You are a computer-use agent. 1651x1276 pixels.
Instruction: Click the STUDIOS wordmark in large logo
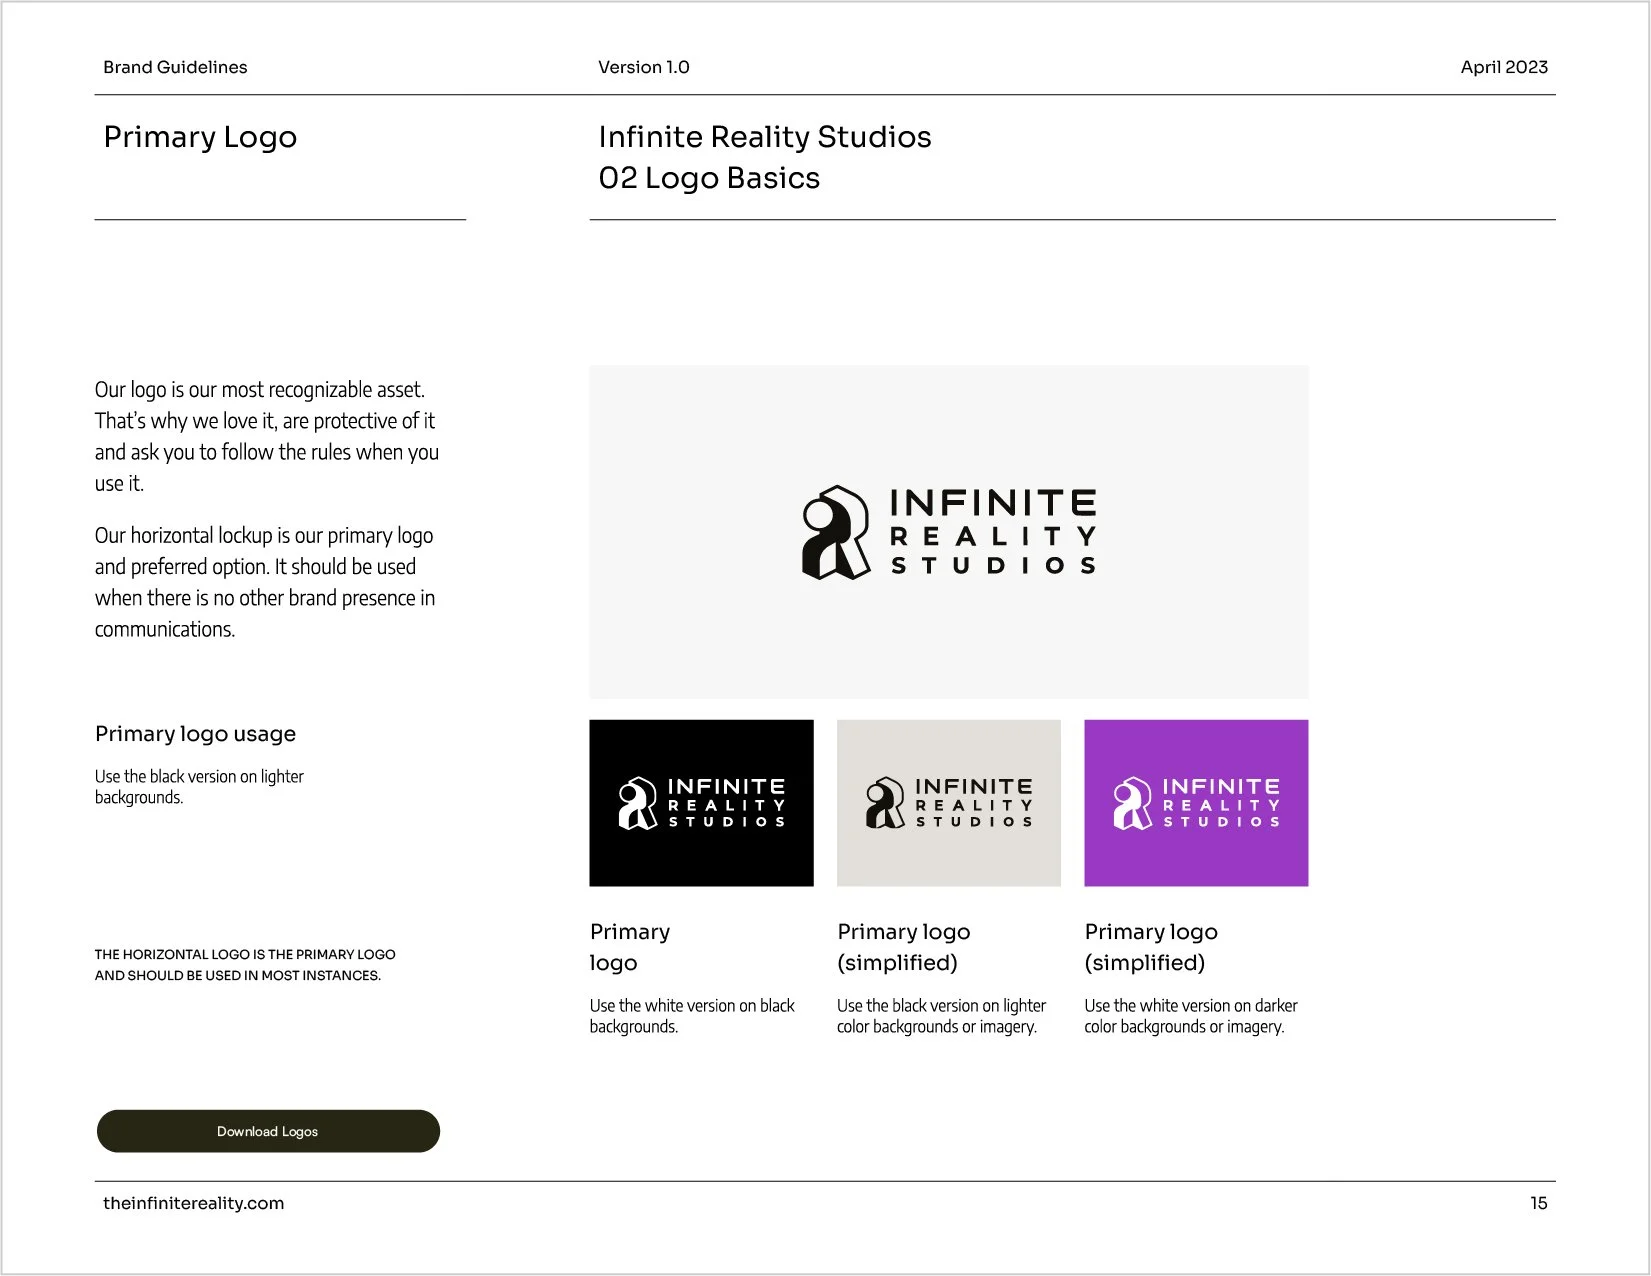(x=993, y=566)
